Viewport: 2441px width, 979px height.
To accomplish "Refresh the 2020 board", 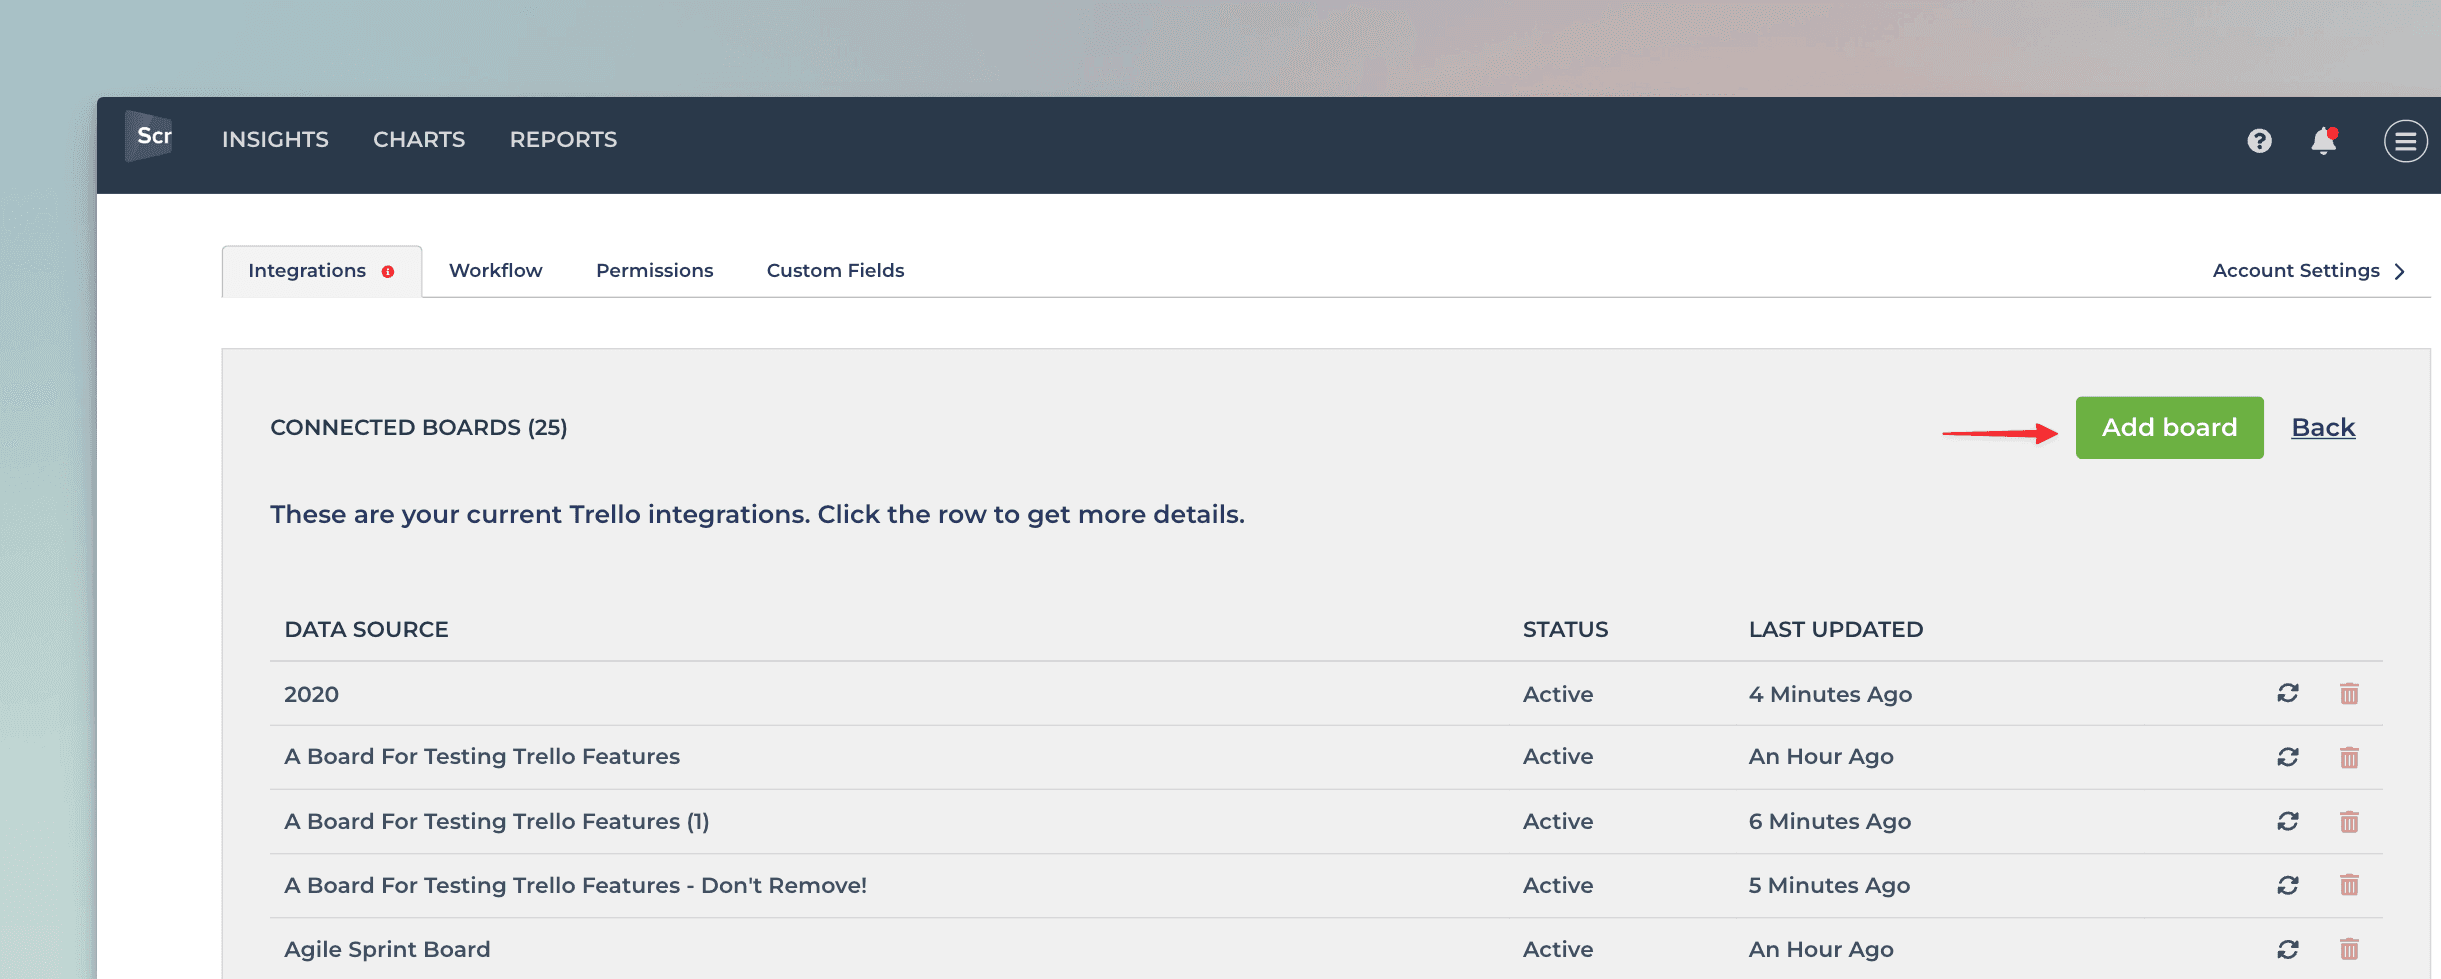I will coord(2288,693).
